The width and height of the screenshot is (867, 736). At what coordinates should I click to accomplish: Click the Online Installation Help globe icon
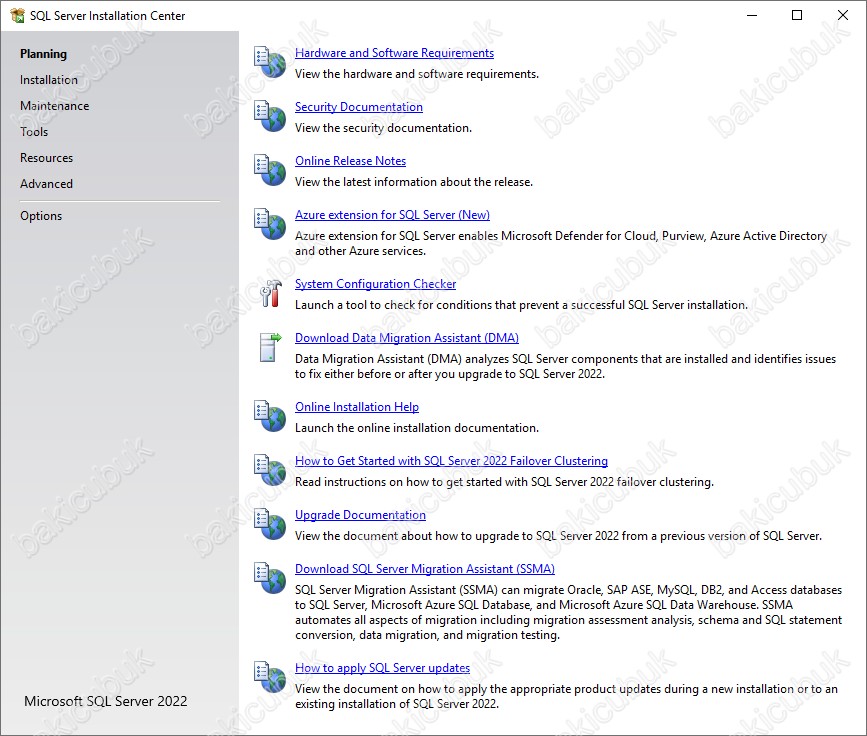(270, 416)
